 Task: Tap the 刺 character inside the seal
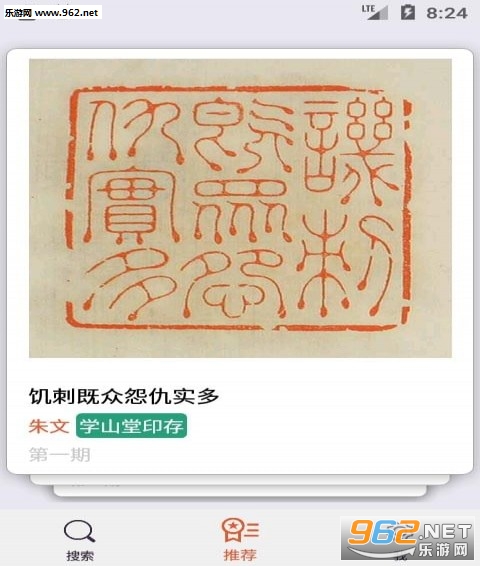pyautogui.click(x=346, y=264)
